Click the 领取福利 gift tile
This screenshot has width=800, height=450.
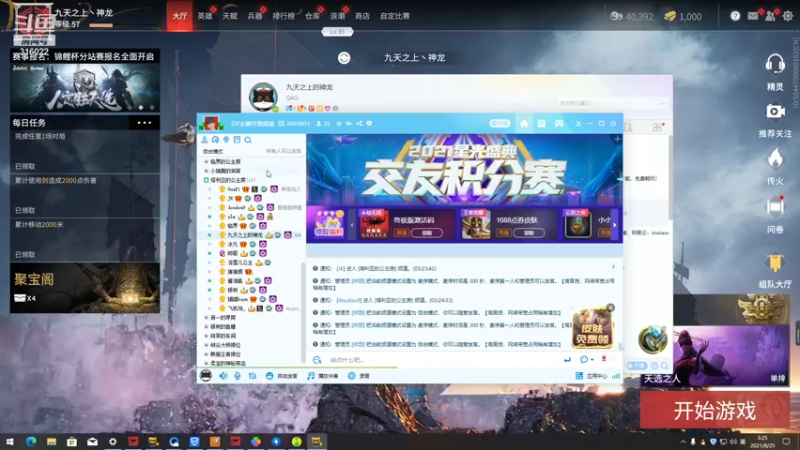328,224
